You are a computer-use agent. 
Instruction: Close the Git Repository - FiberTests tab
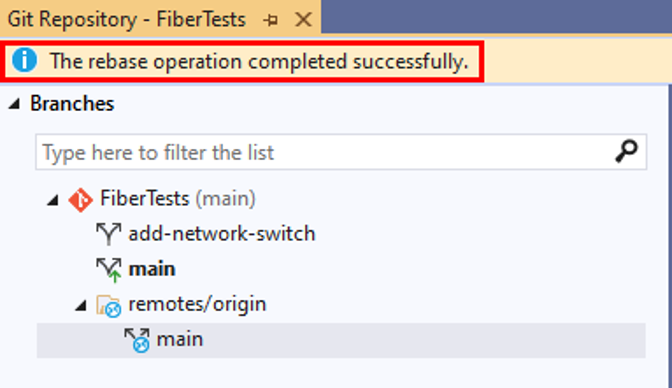coord(303,20)
